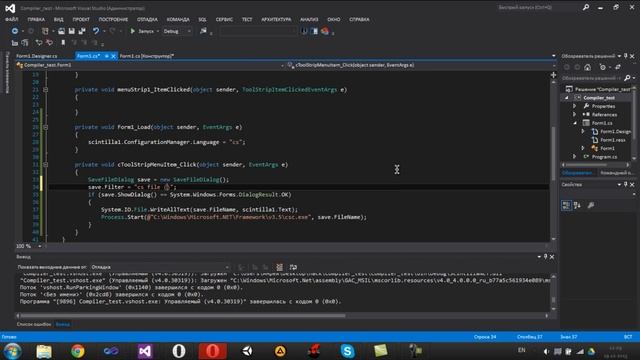This screenshot has width=640, height=360.
Task: Open Google Chrome from the taskbar
Action: 78,351
